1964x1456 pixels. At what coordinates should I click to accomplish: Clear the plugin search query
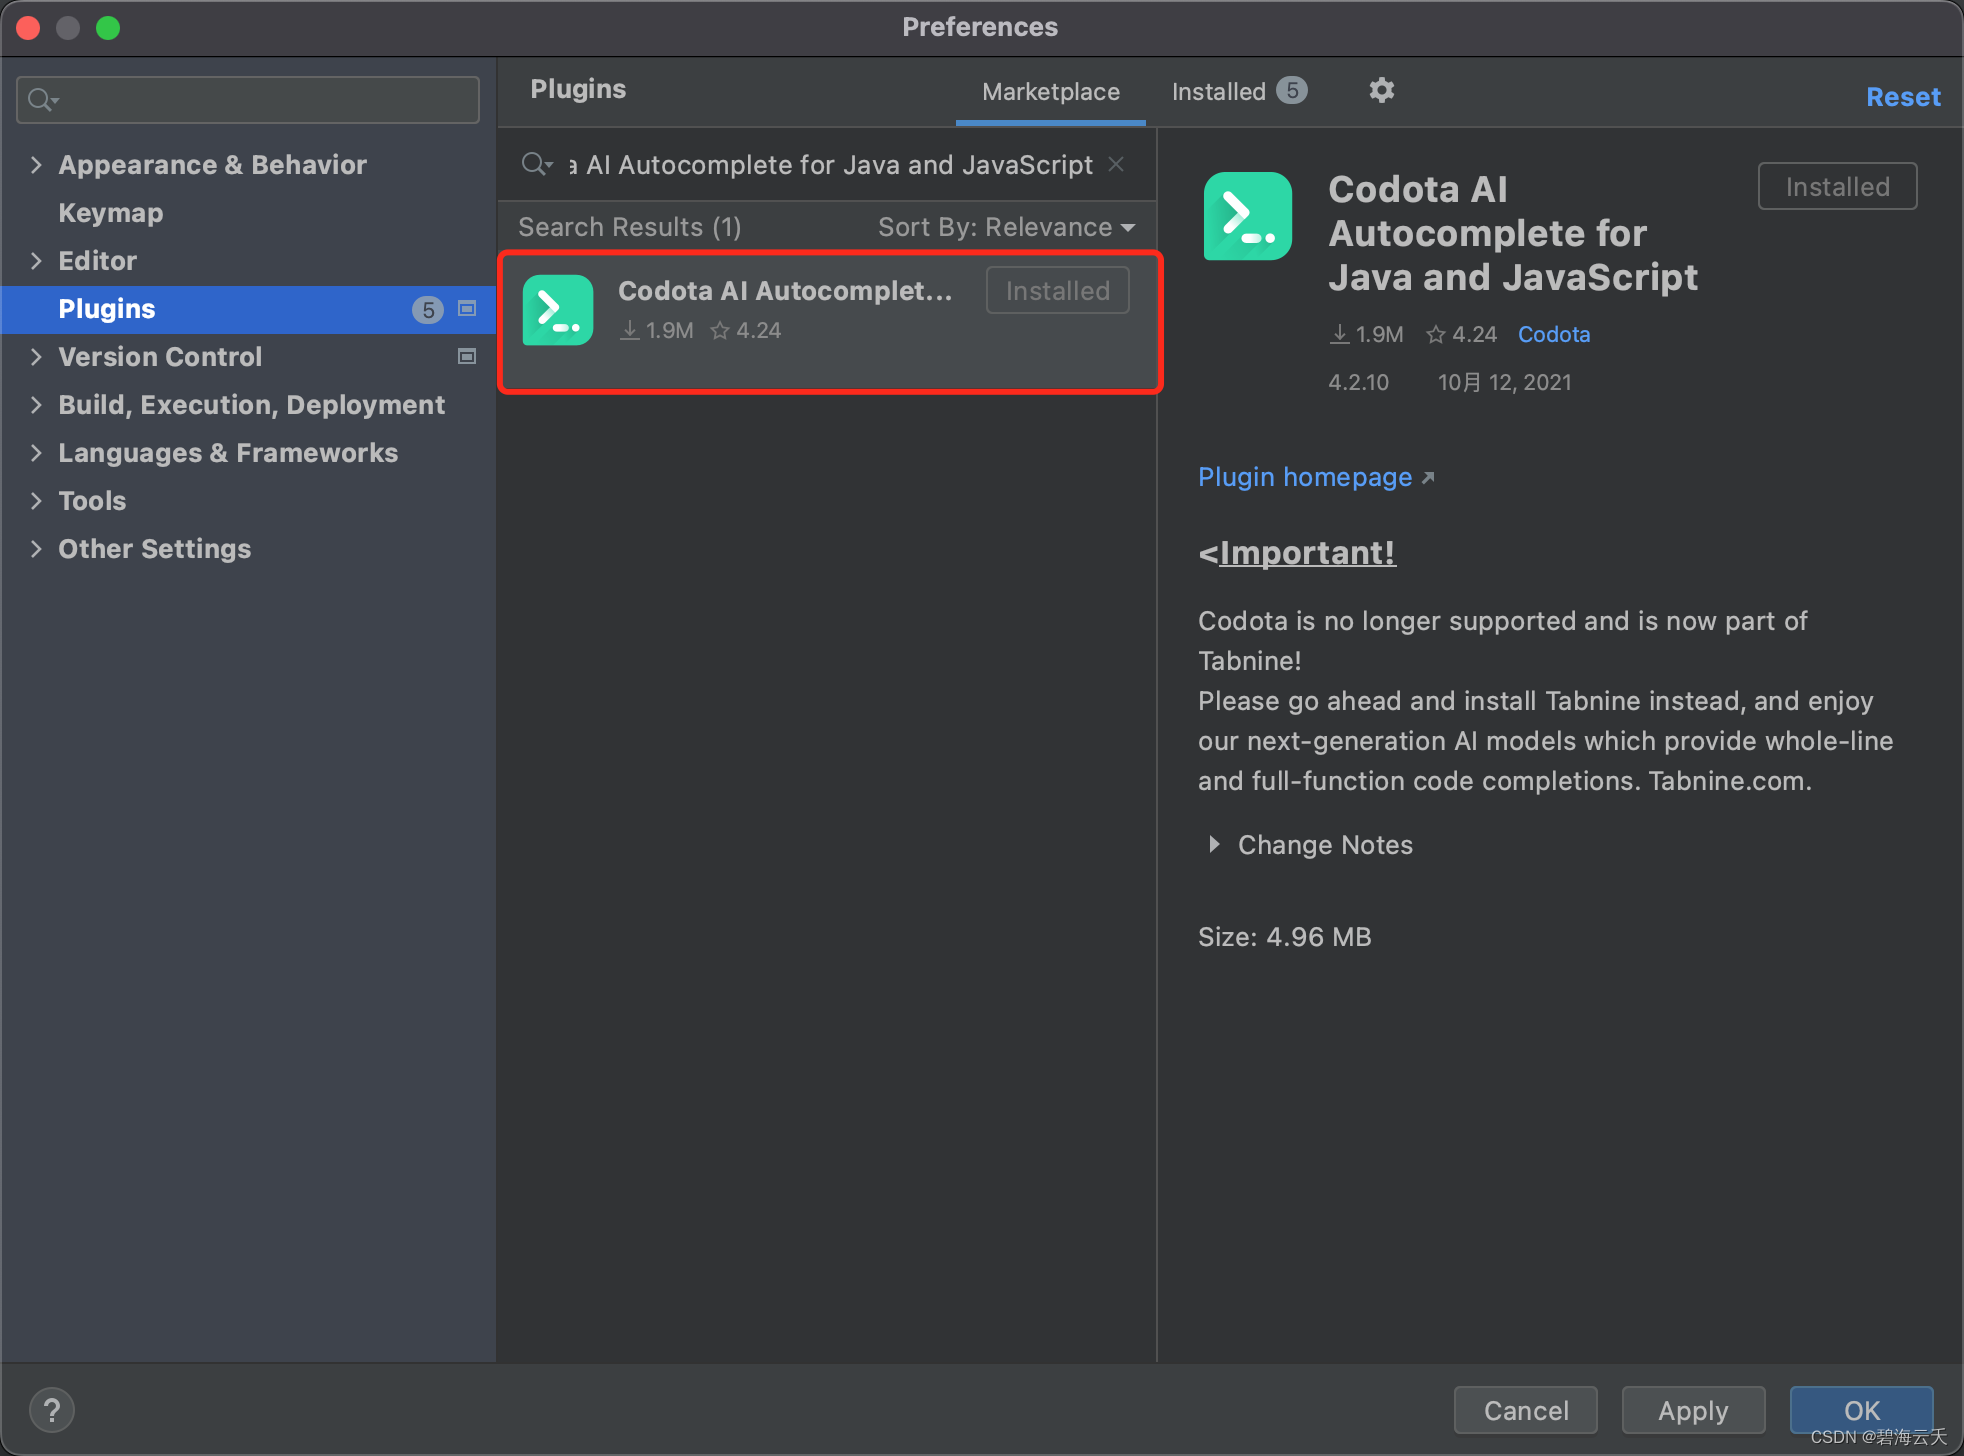[x=1117, y=164]
